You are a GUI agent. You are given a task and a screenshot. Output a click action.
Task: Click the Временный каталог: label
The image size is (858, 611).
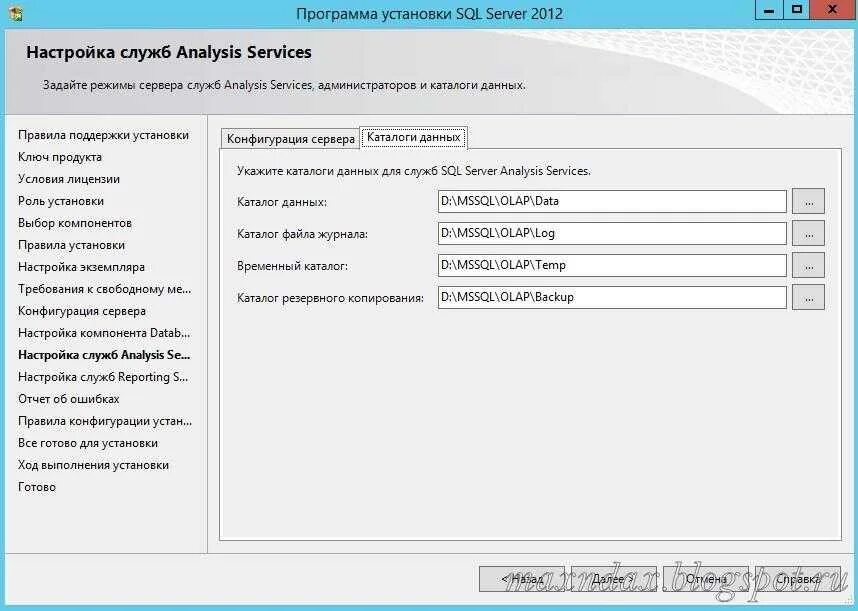click(292, 266)
